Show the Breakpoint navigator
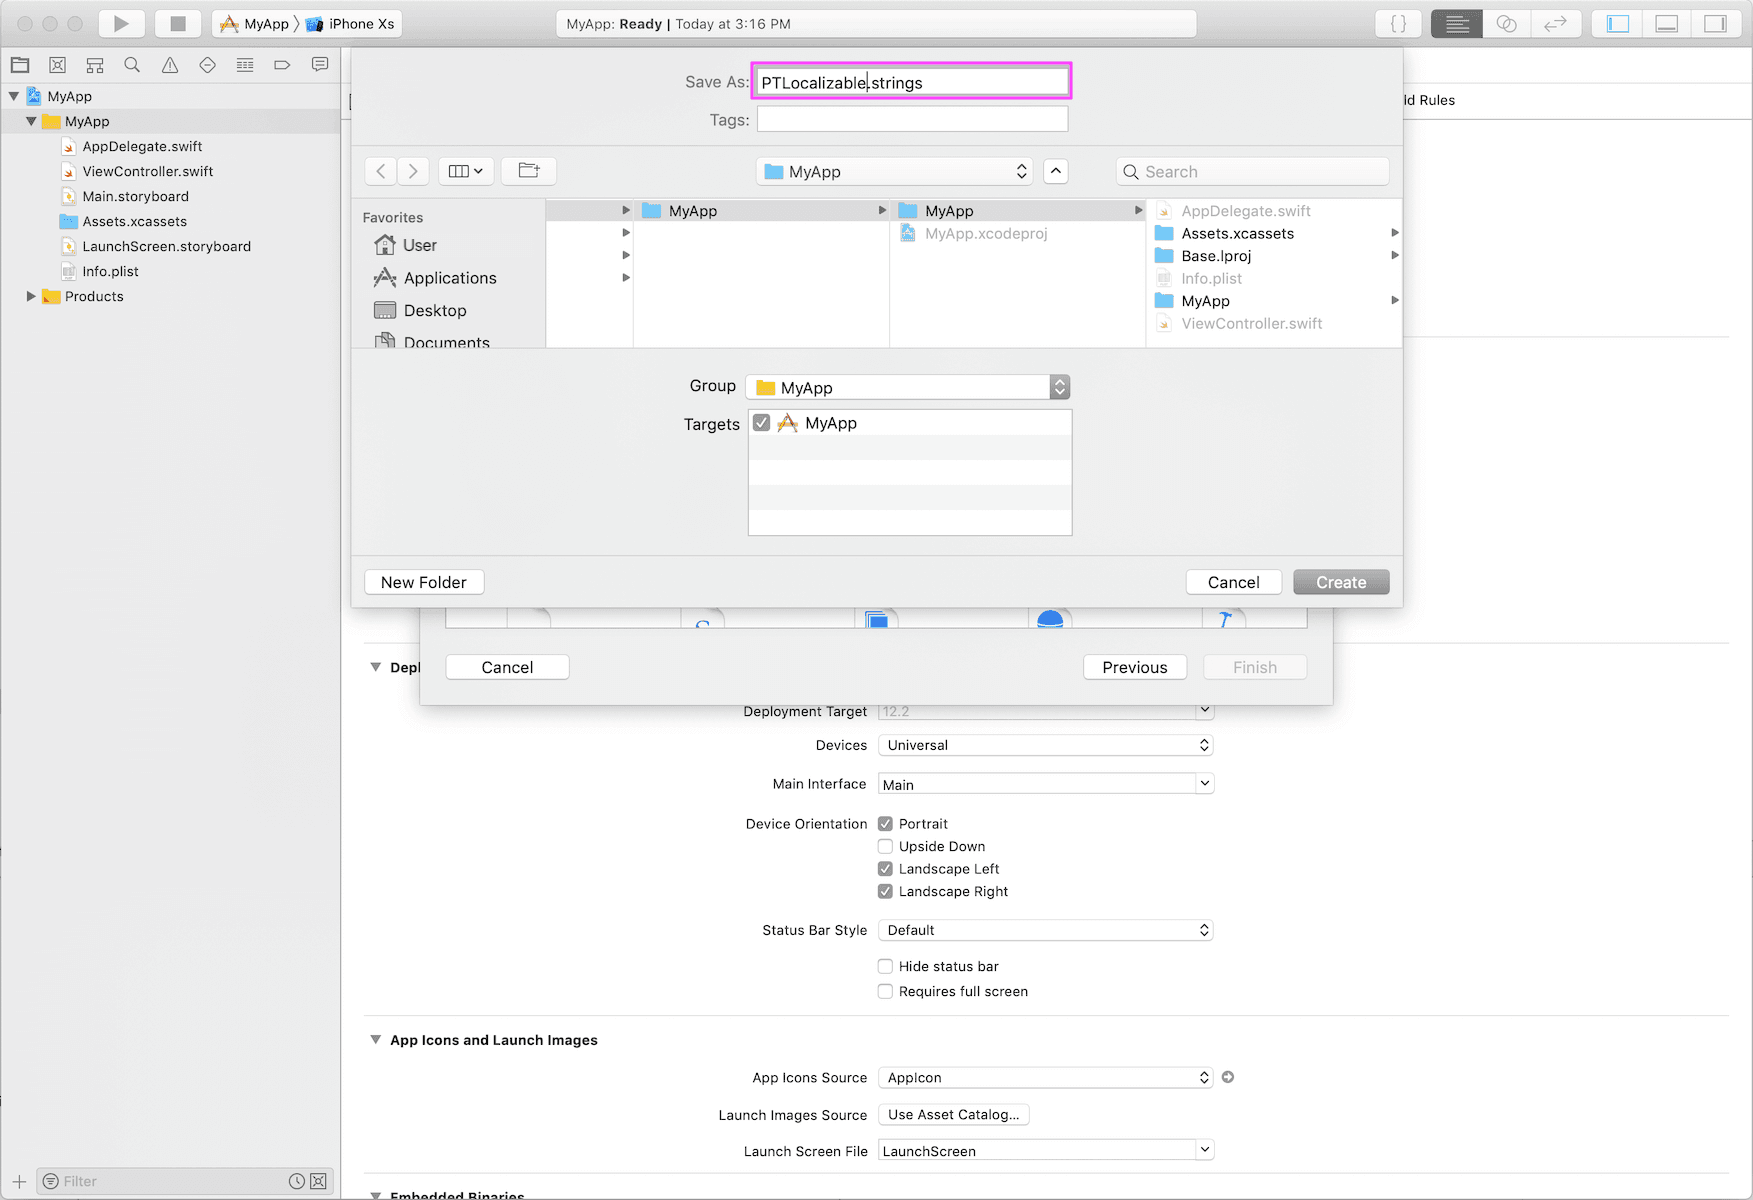Viewport: 1753px width, 1200px height. [282, 65]
